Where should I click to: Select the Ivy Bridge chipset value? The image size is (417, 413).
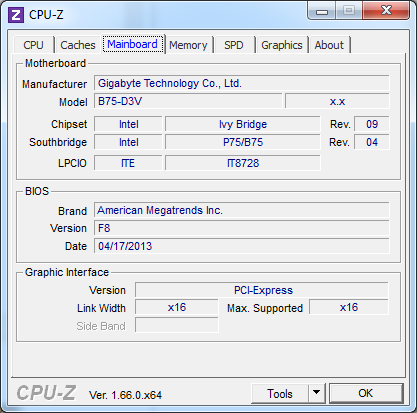click(243, 124)
